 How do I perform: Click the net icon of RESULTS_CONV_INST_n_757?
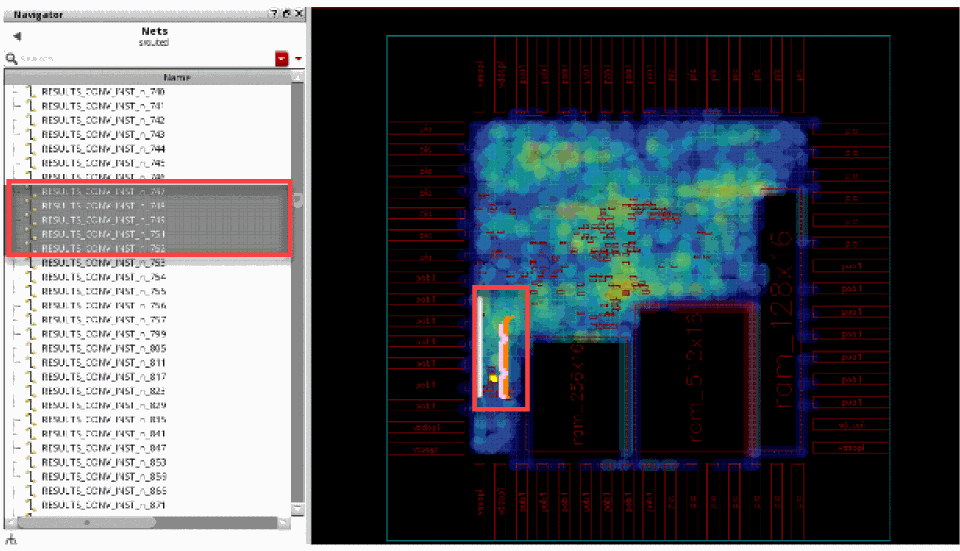[x=31, y=320]
